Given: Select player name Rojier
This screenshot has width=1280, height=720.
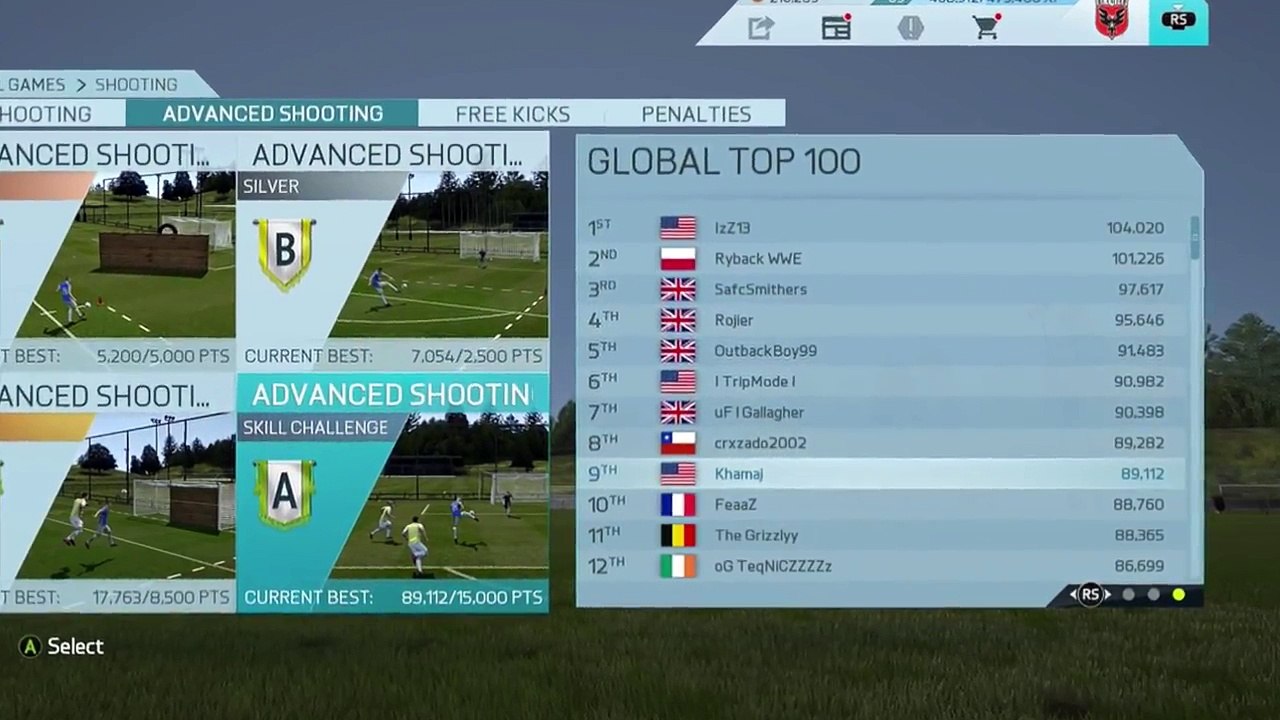Looking at the screenshot, I should click(734, 320).
